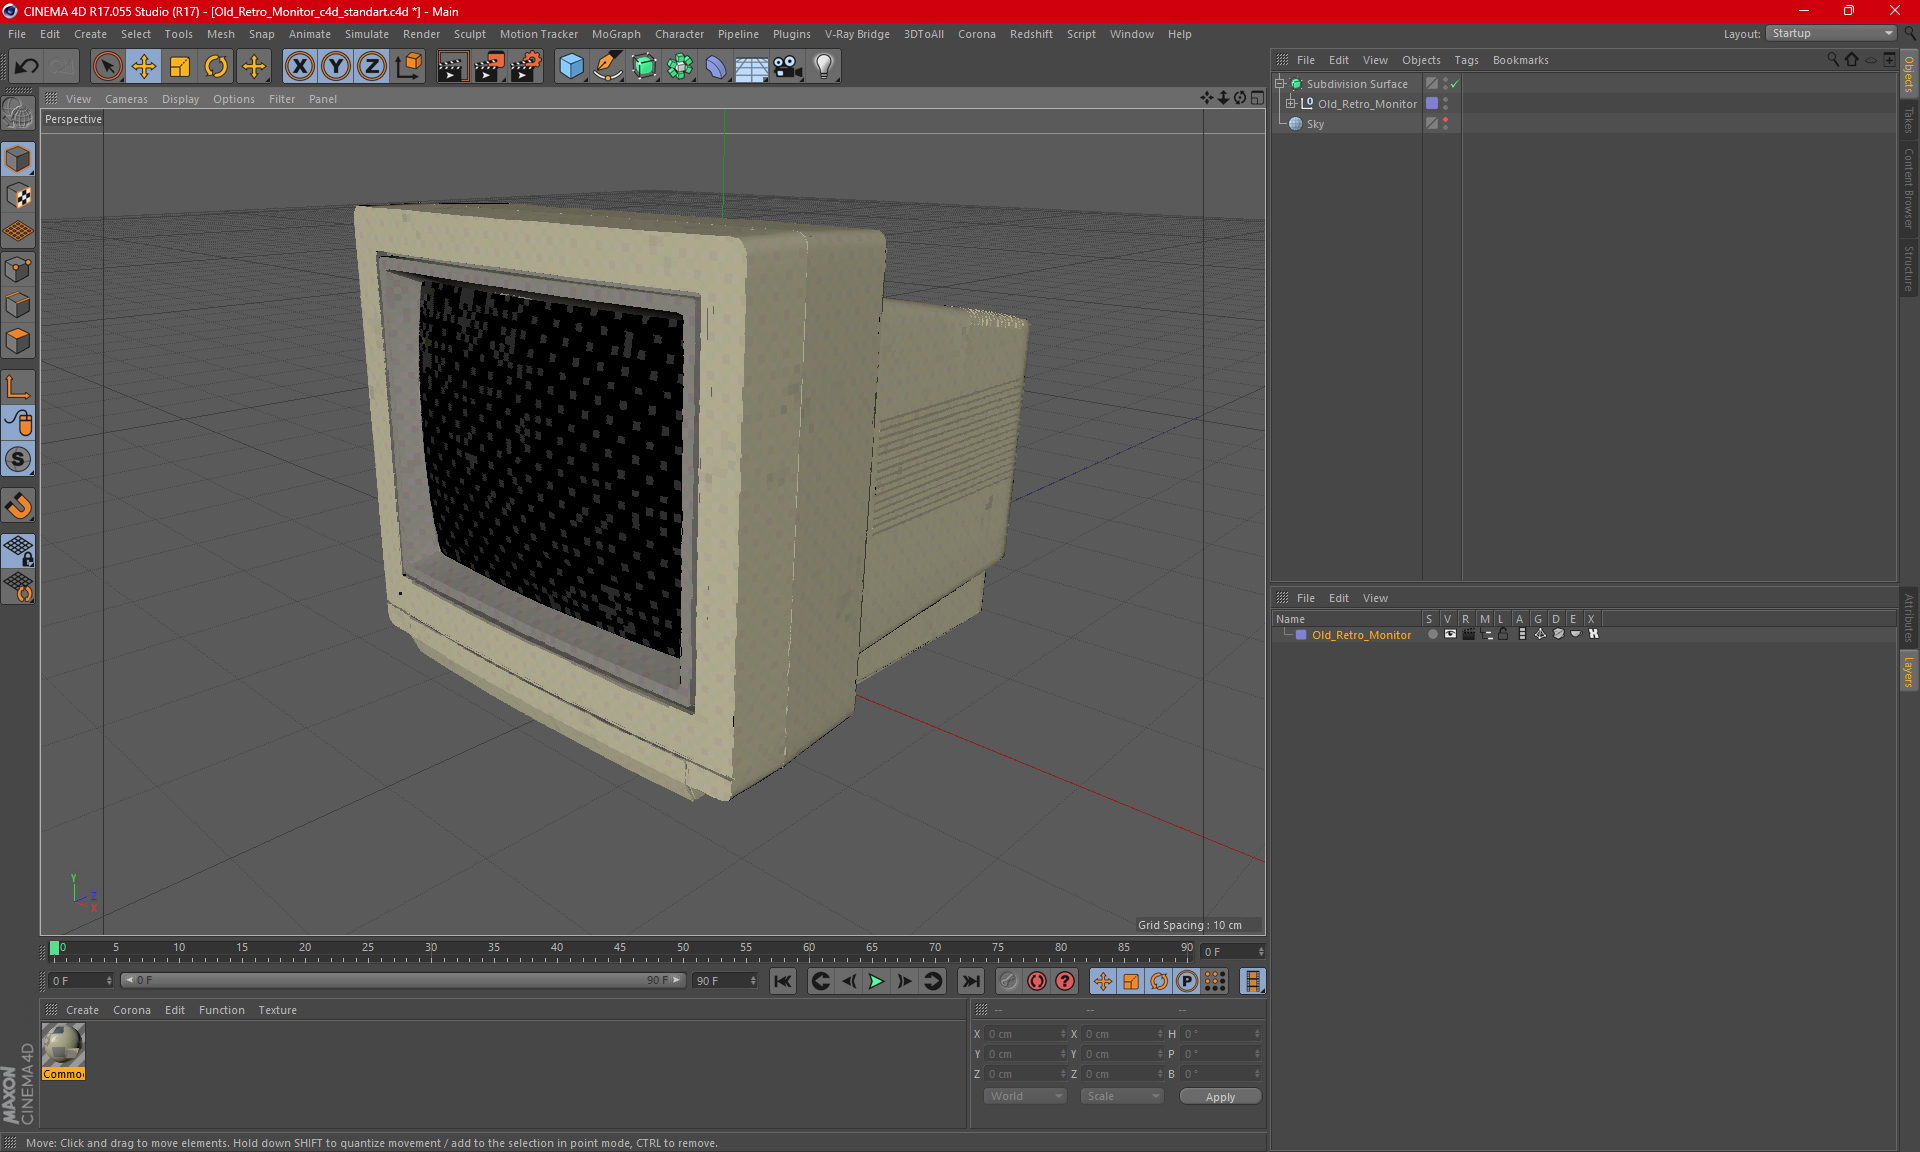The image size is (1920, 1152).
Task: Activate the Scale tool in top toolbar
Action: [180, 67]
